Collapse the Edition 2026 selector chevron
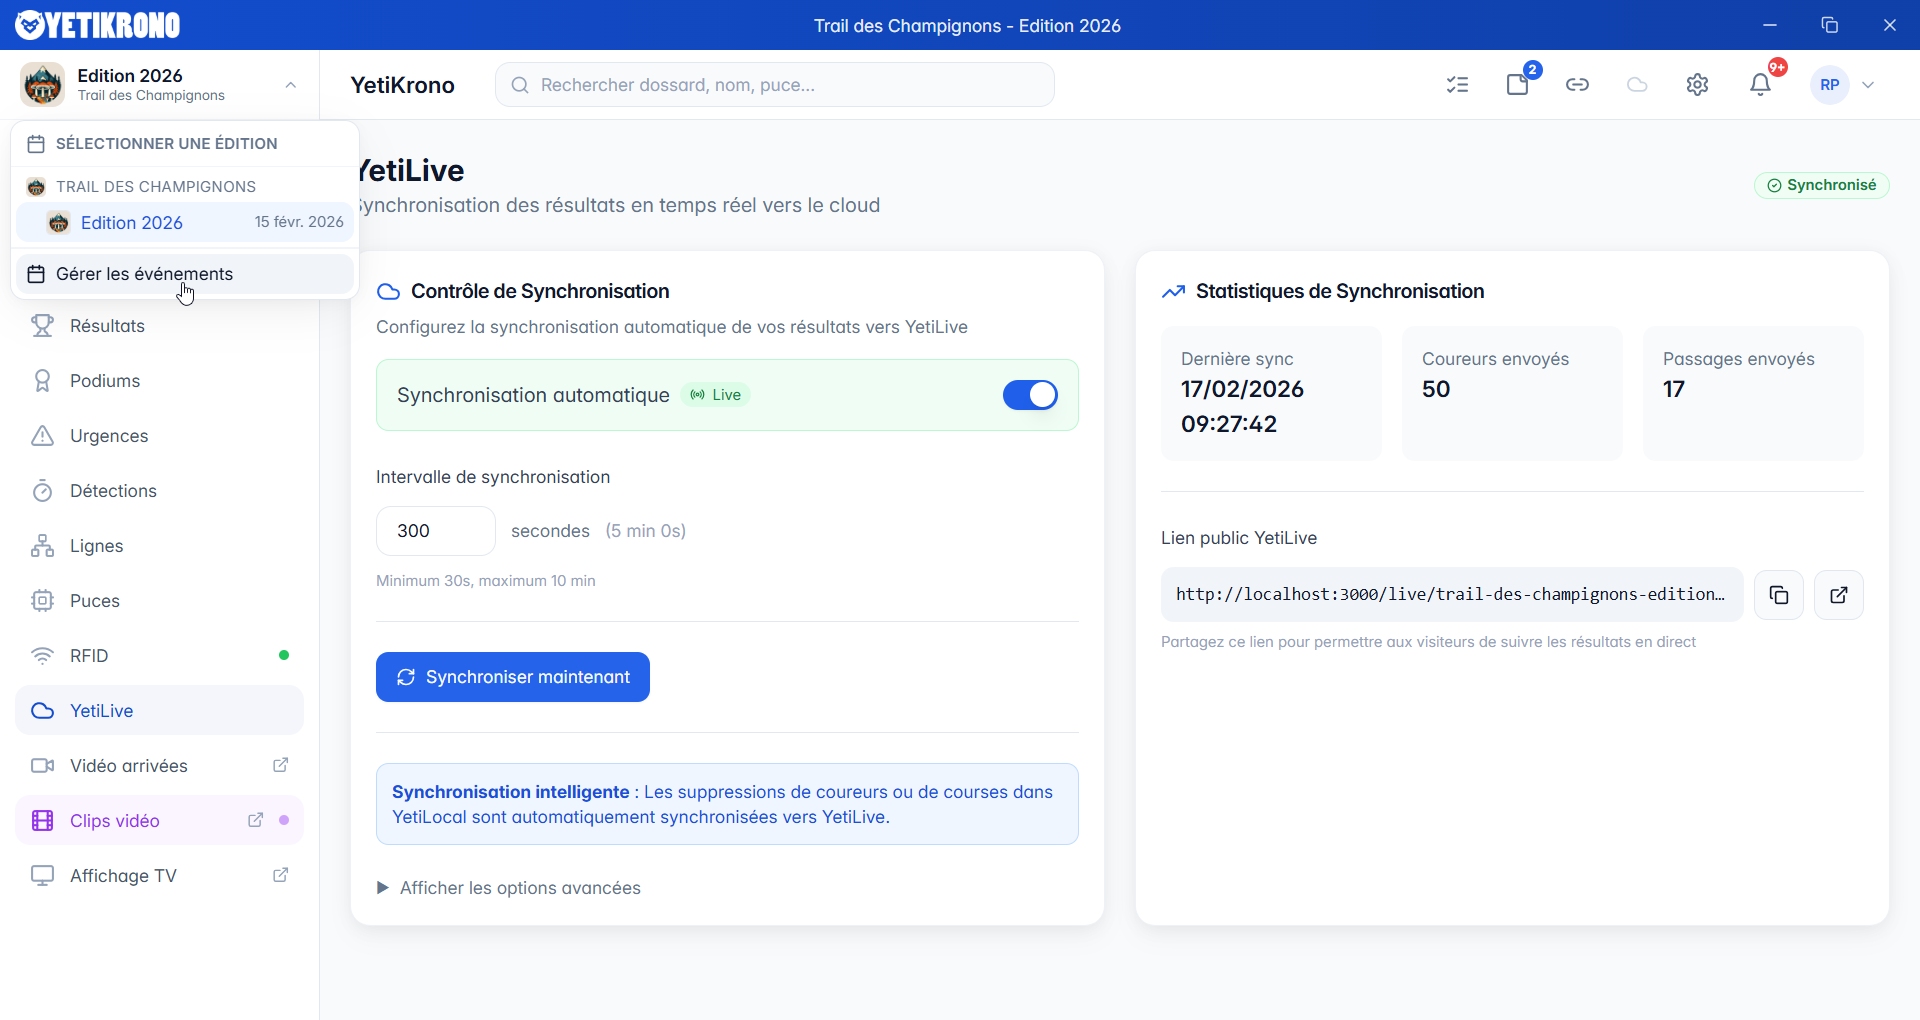This screenshot has width=1920, height=1020. [x=290, y=85]
